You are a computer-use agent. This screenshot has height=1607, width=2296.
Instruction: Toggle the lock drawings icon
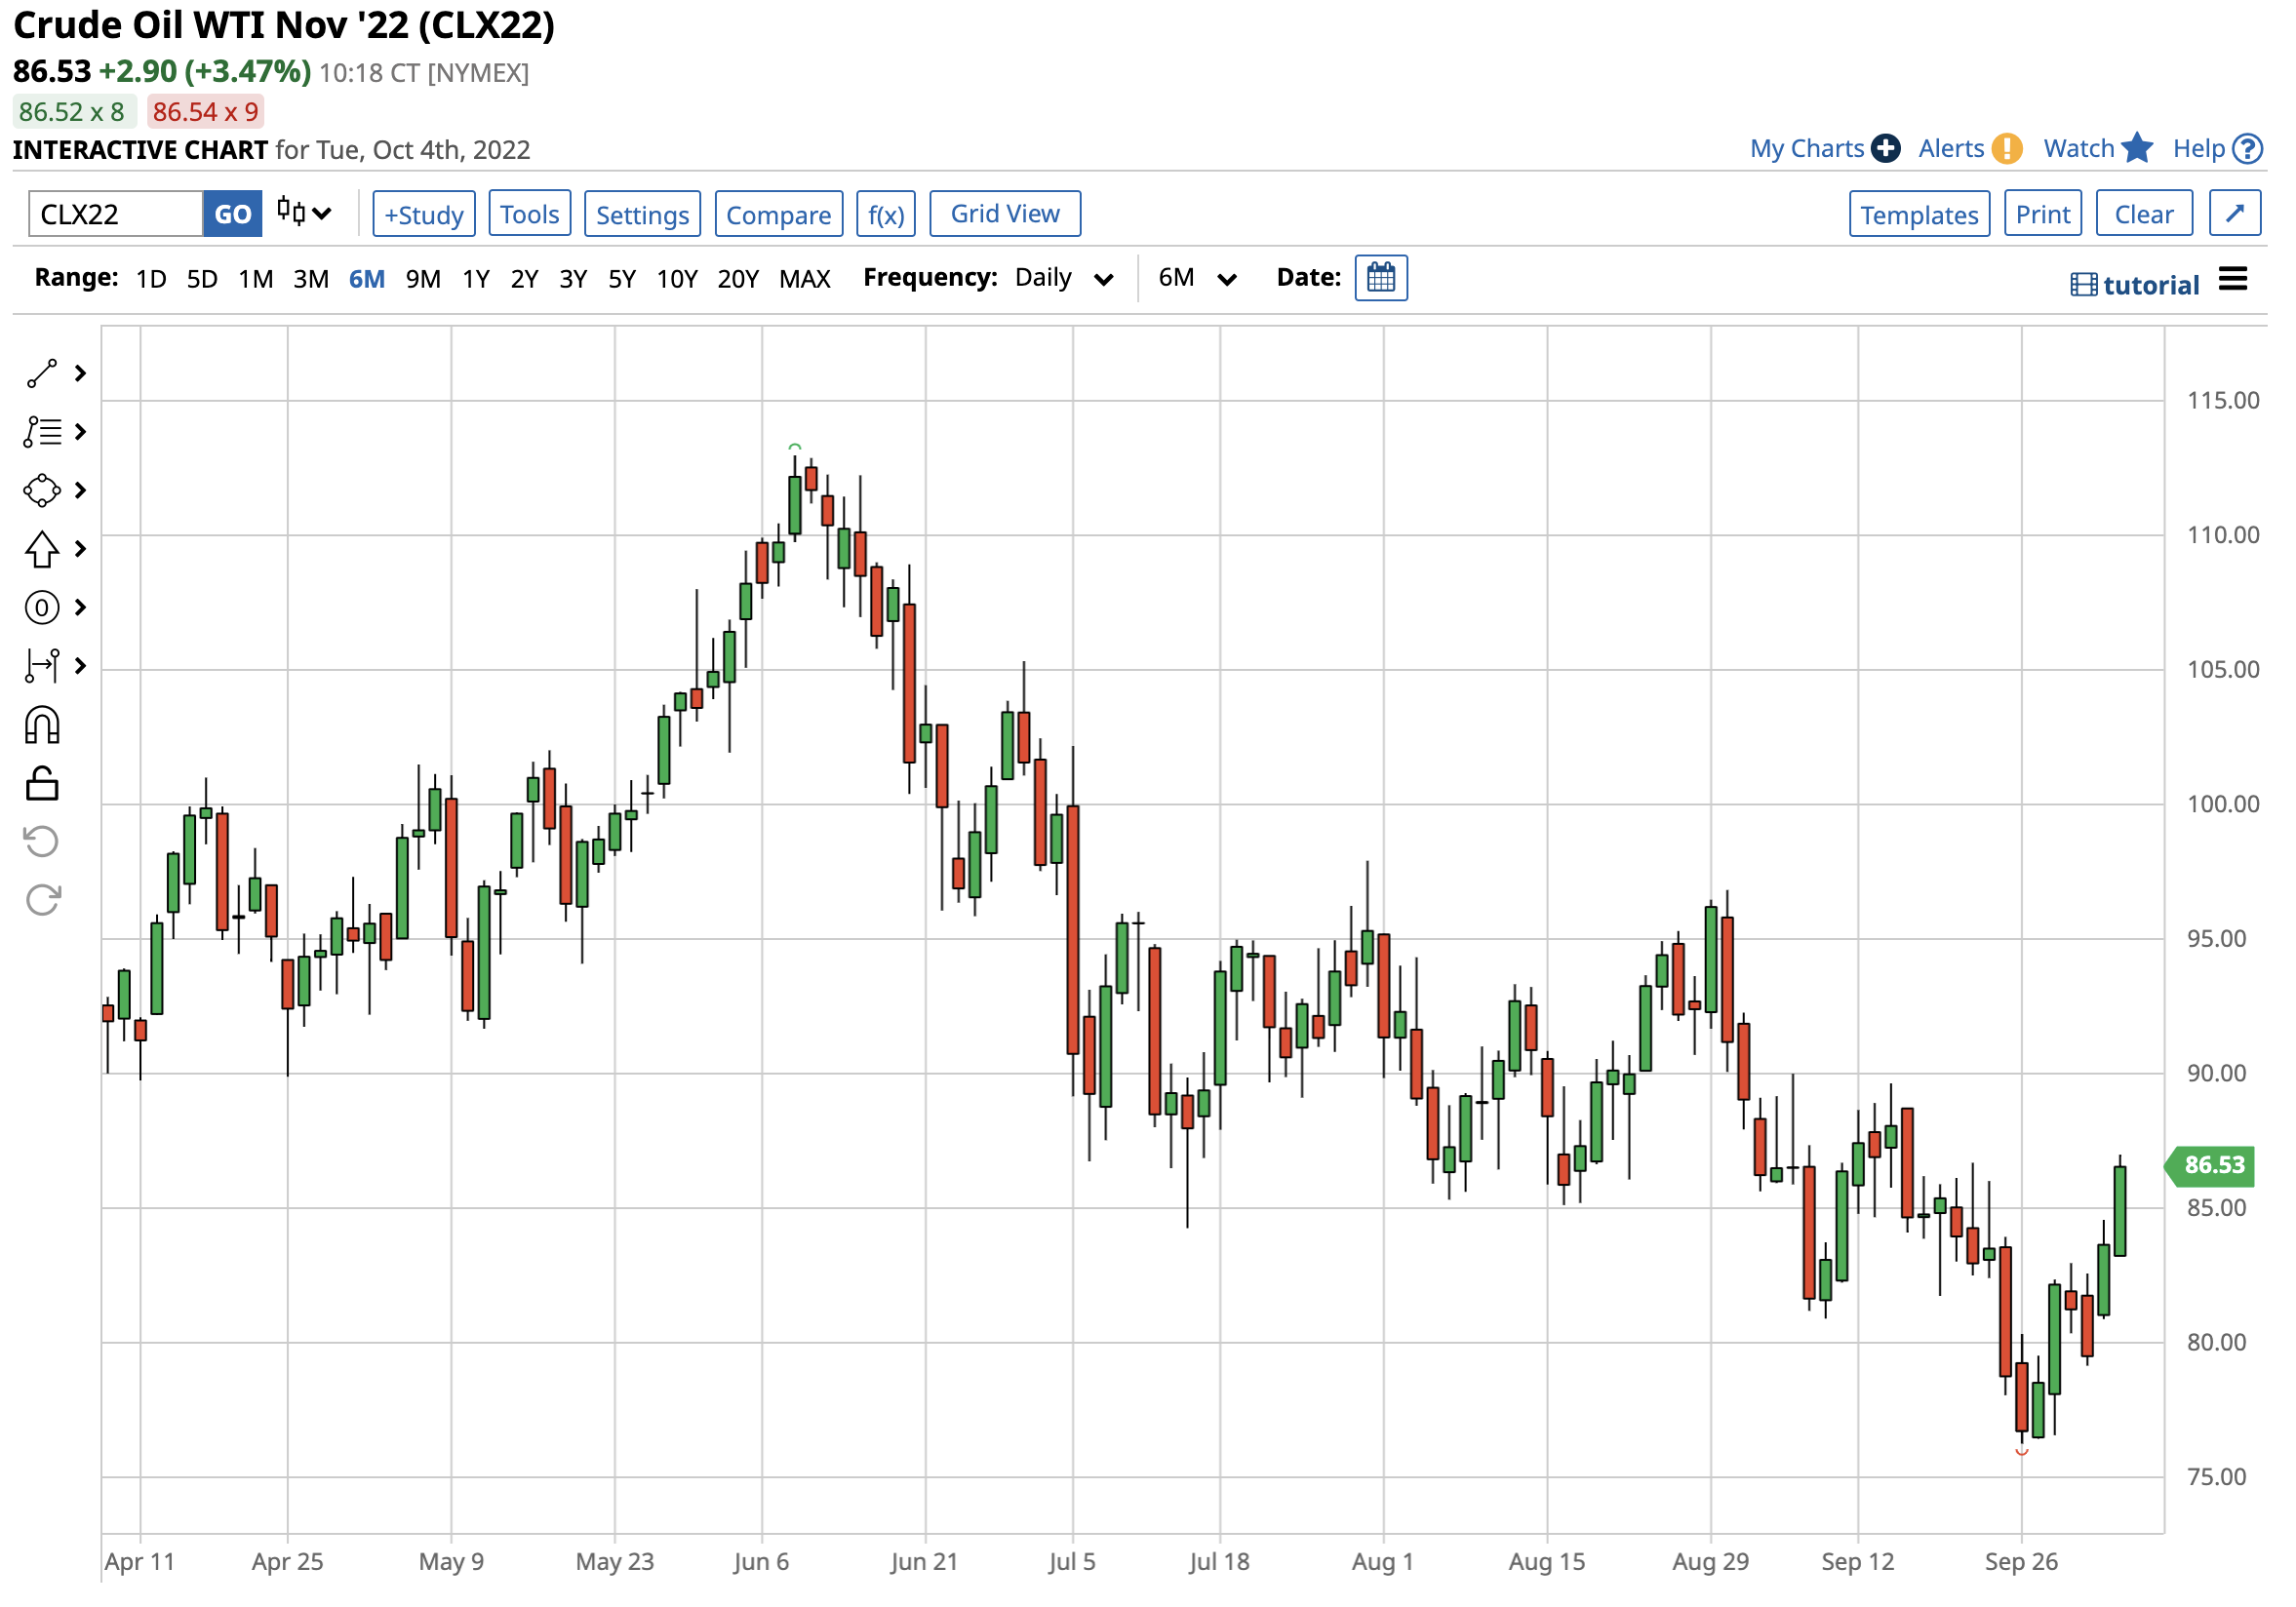(x=42, y=784)
